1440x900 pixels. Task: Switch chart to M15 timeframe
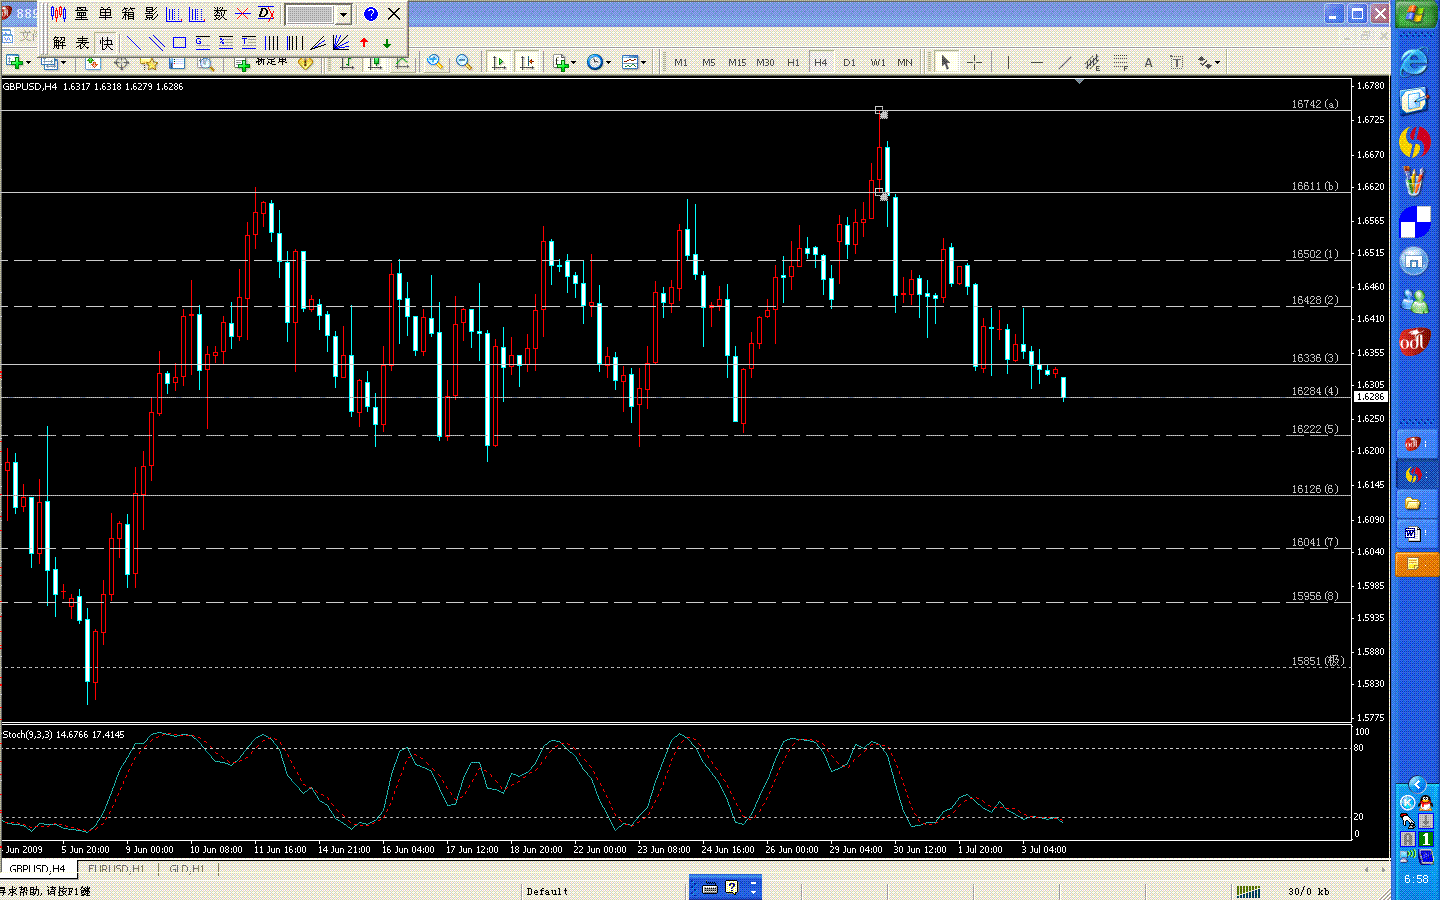tap(737, 62)
